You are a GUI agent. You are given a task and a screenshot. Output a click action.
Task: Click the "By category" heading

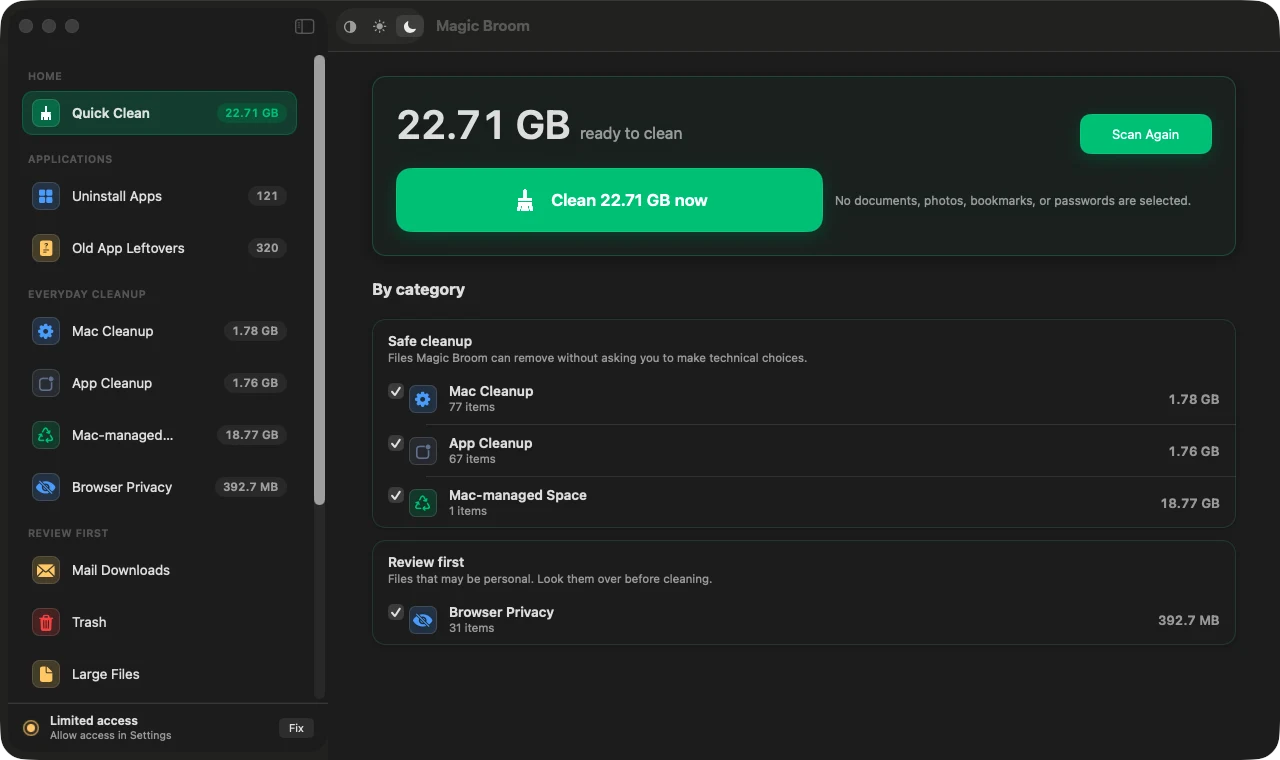(419, 289)
